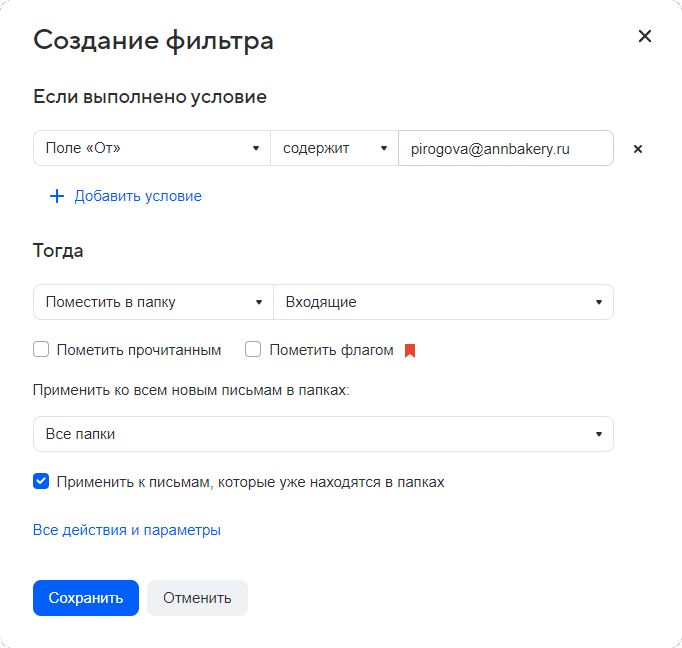Click the arrow icon in the содержит selector
This screenshot has width=682, height=648.
tap(383, 149)
